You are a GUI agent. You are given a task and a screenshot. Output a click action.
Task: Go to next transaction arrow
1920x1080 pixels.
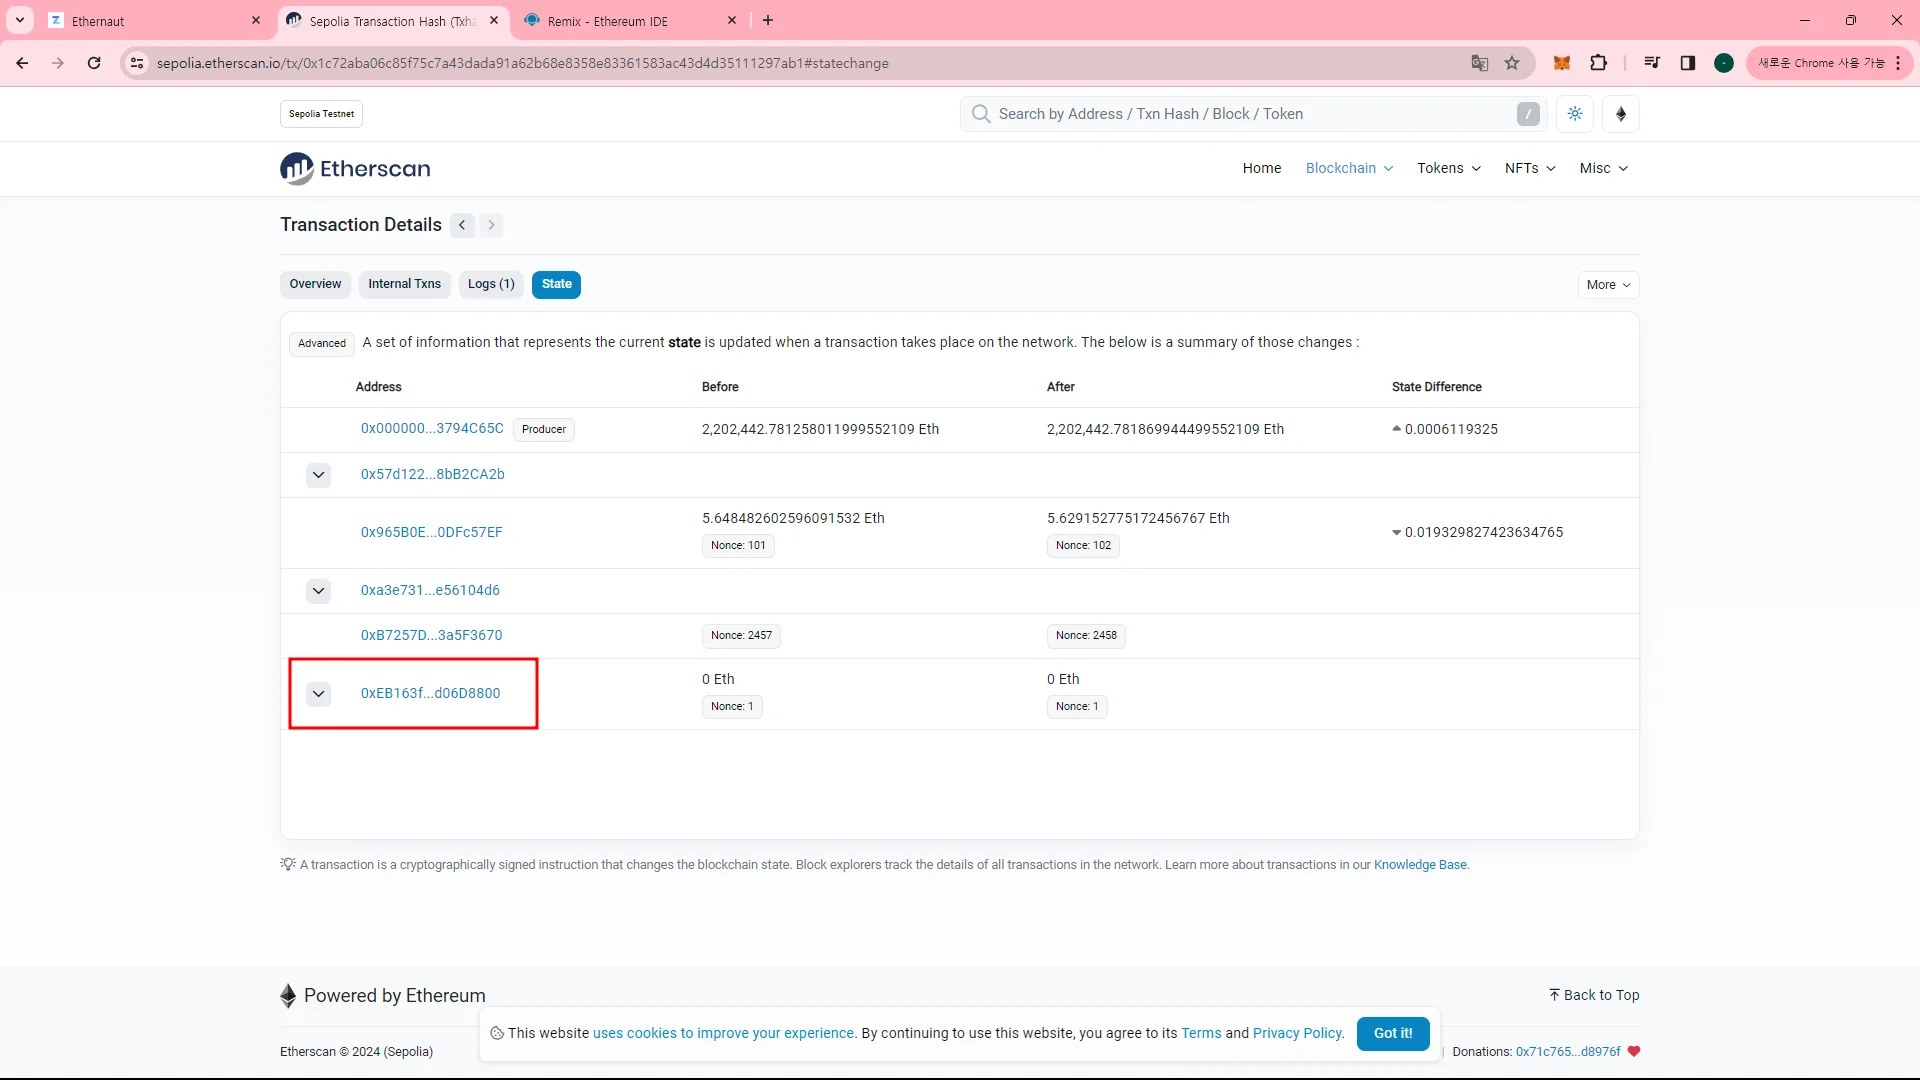pos(491,225)
